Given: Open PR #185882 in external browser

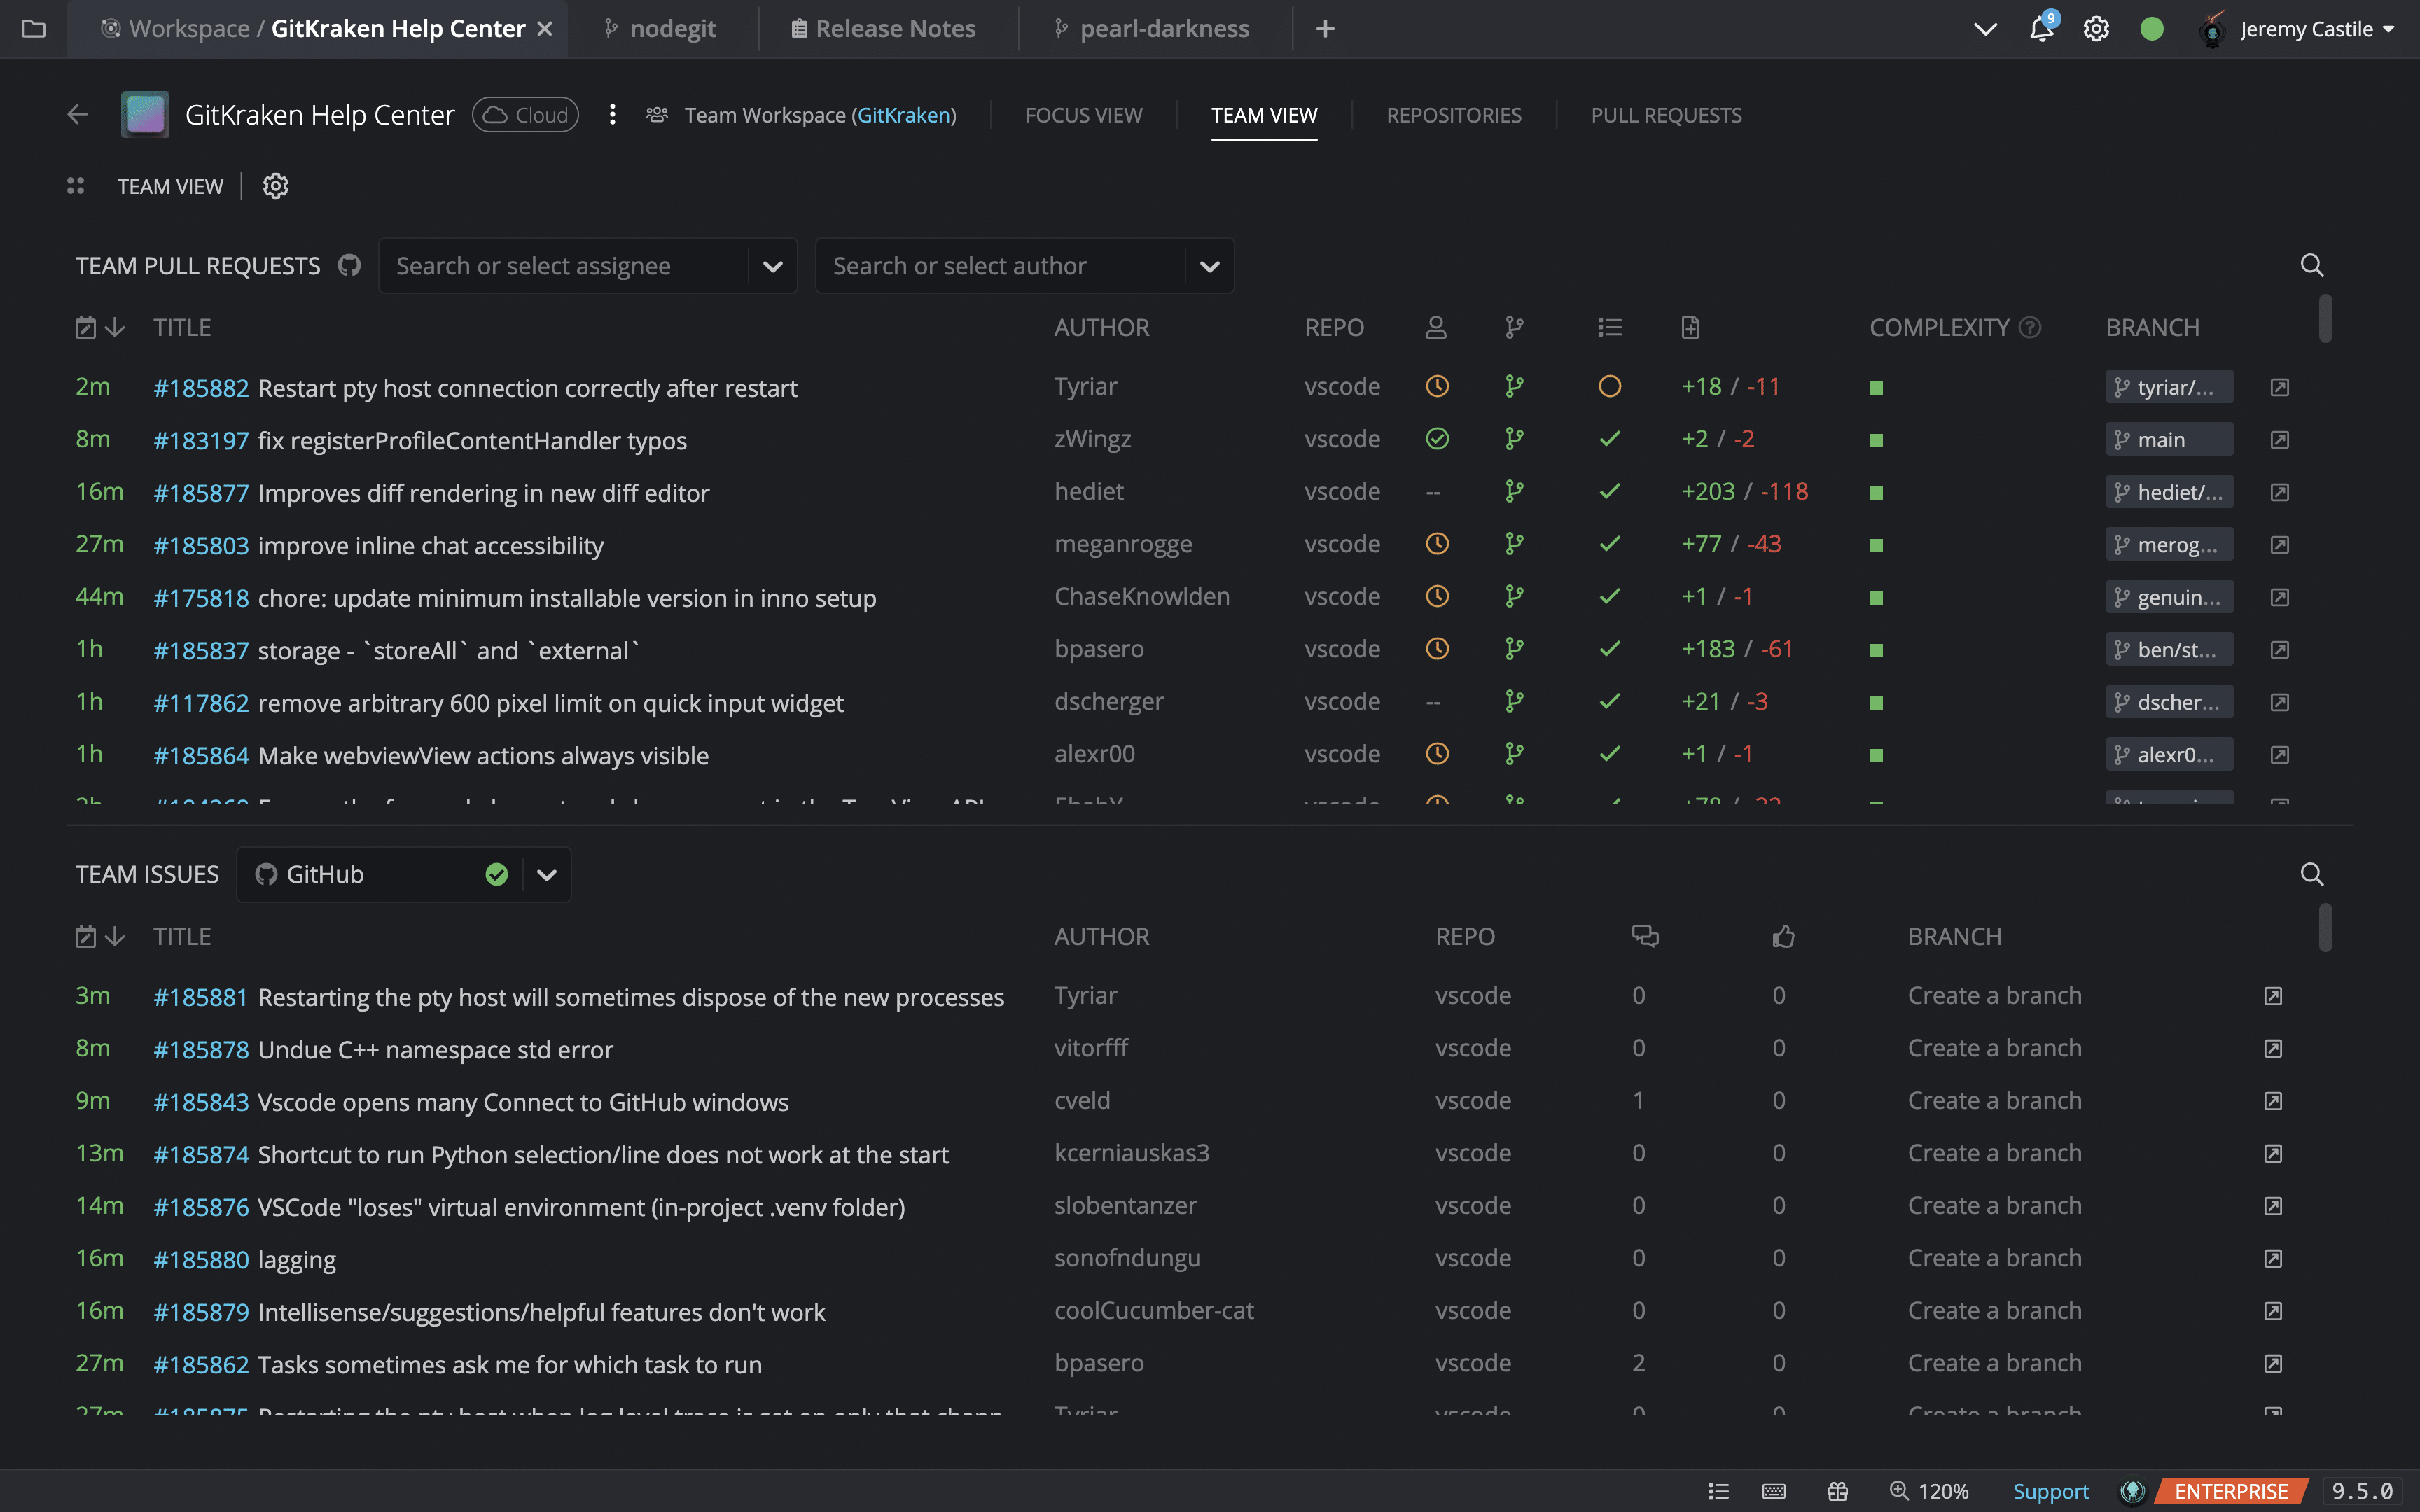Looking at the screenshot, I should [2279, 387].
